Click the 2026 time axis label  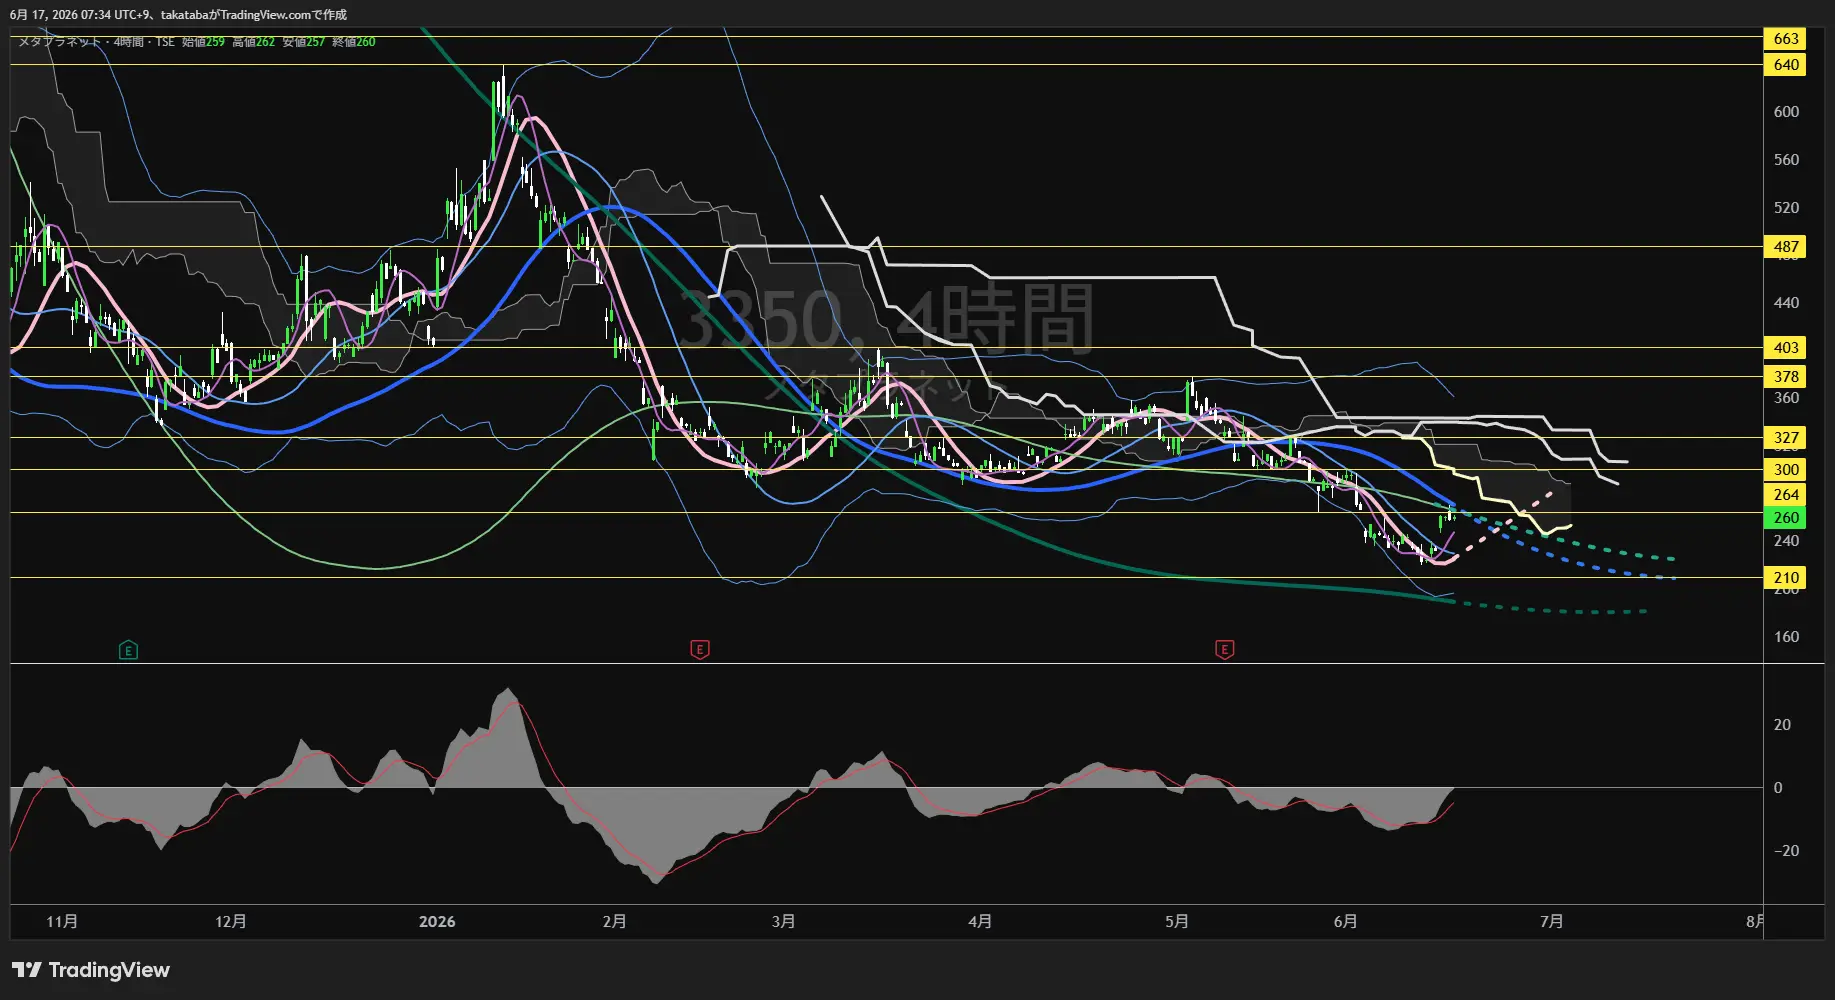[437, 921]
